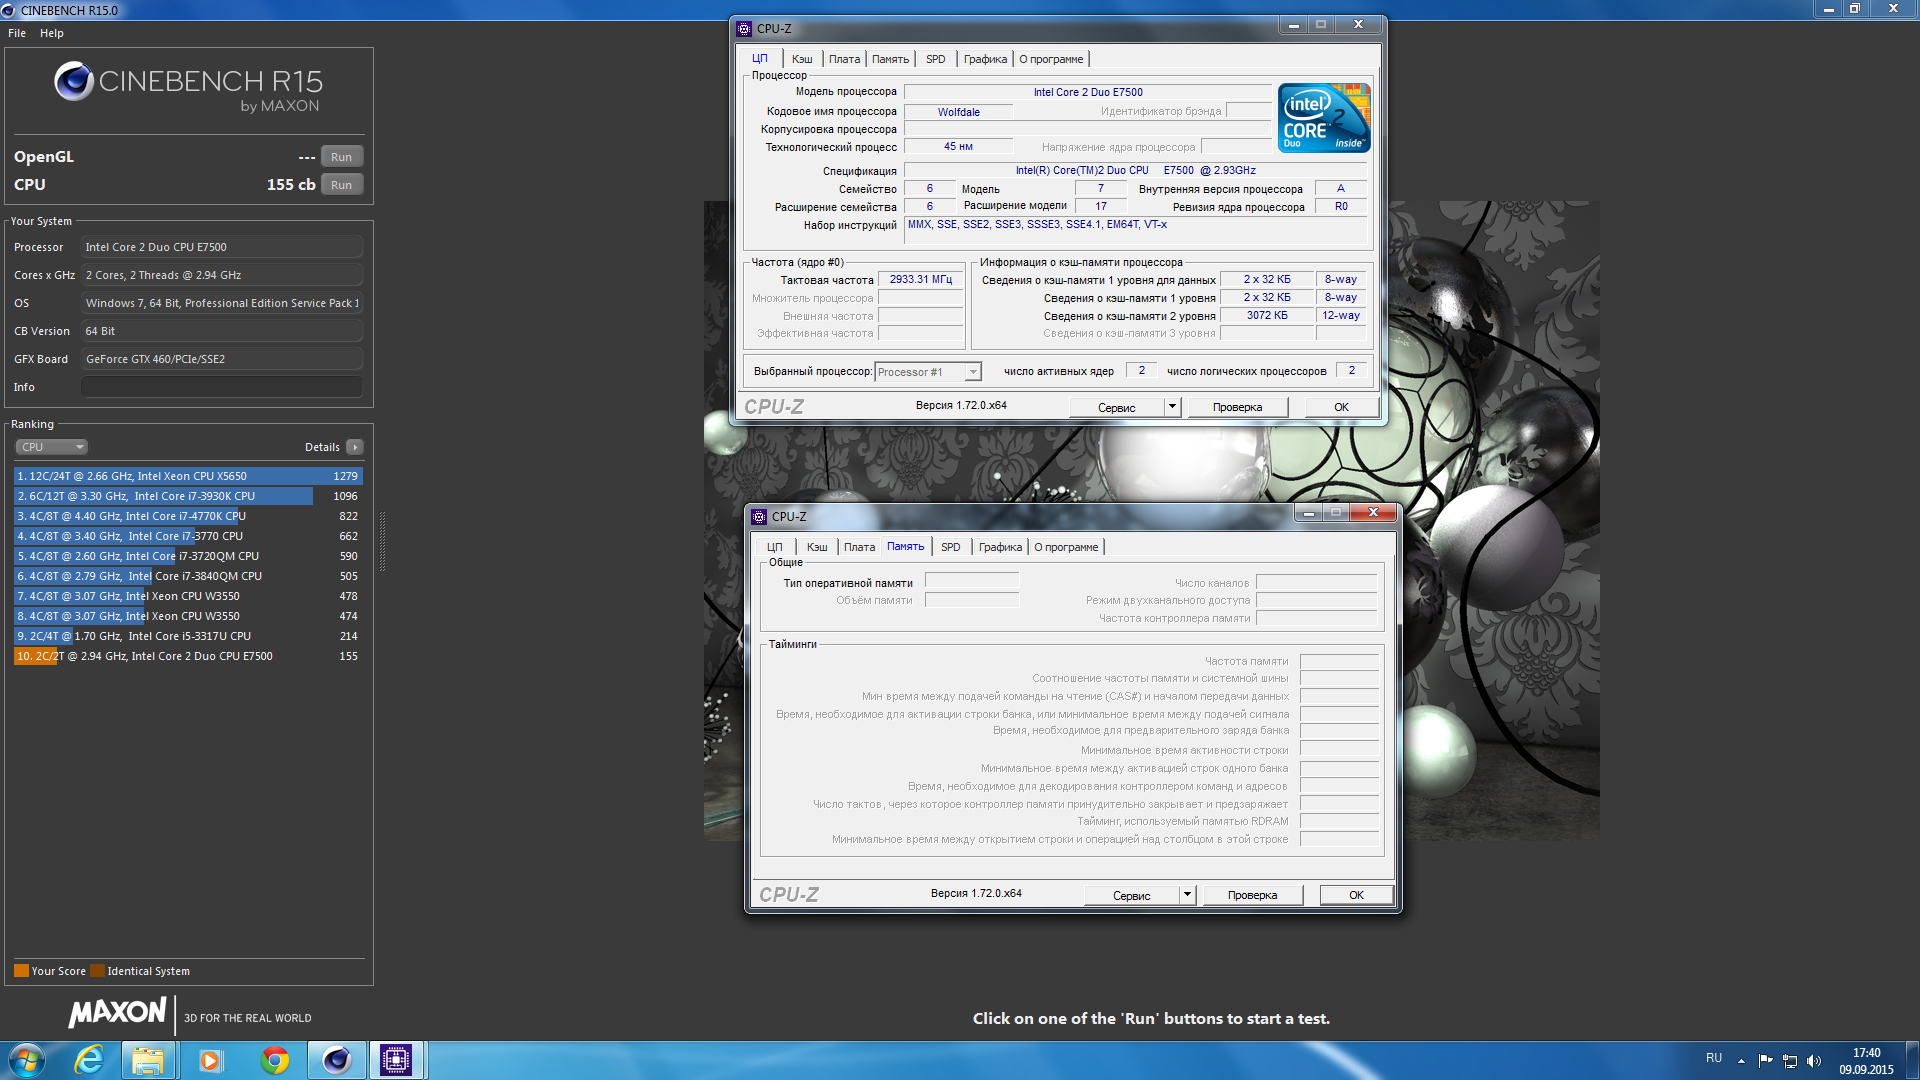Select ranking row Core i7-4770K CPU
Viewport: 1920px width, 1080px height.
coord(188,516)
